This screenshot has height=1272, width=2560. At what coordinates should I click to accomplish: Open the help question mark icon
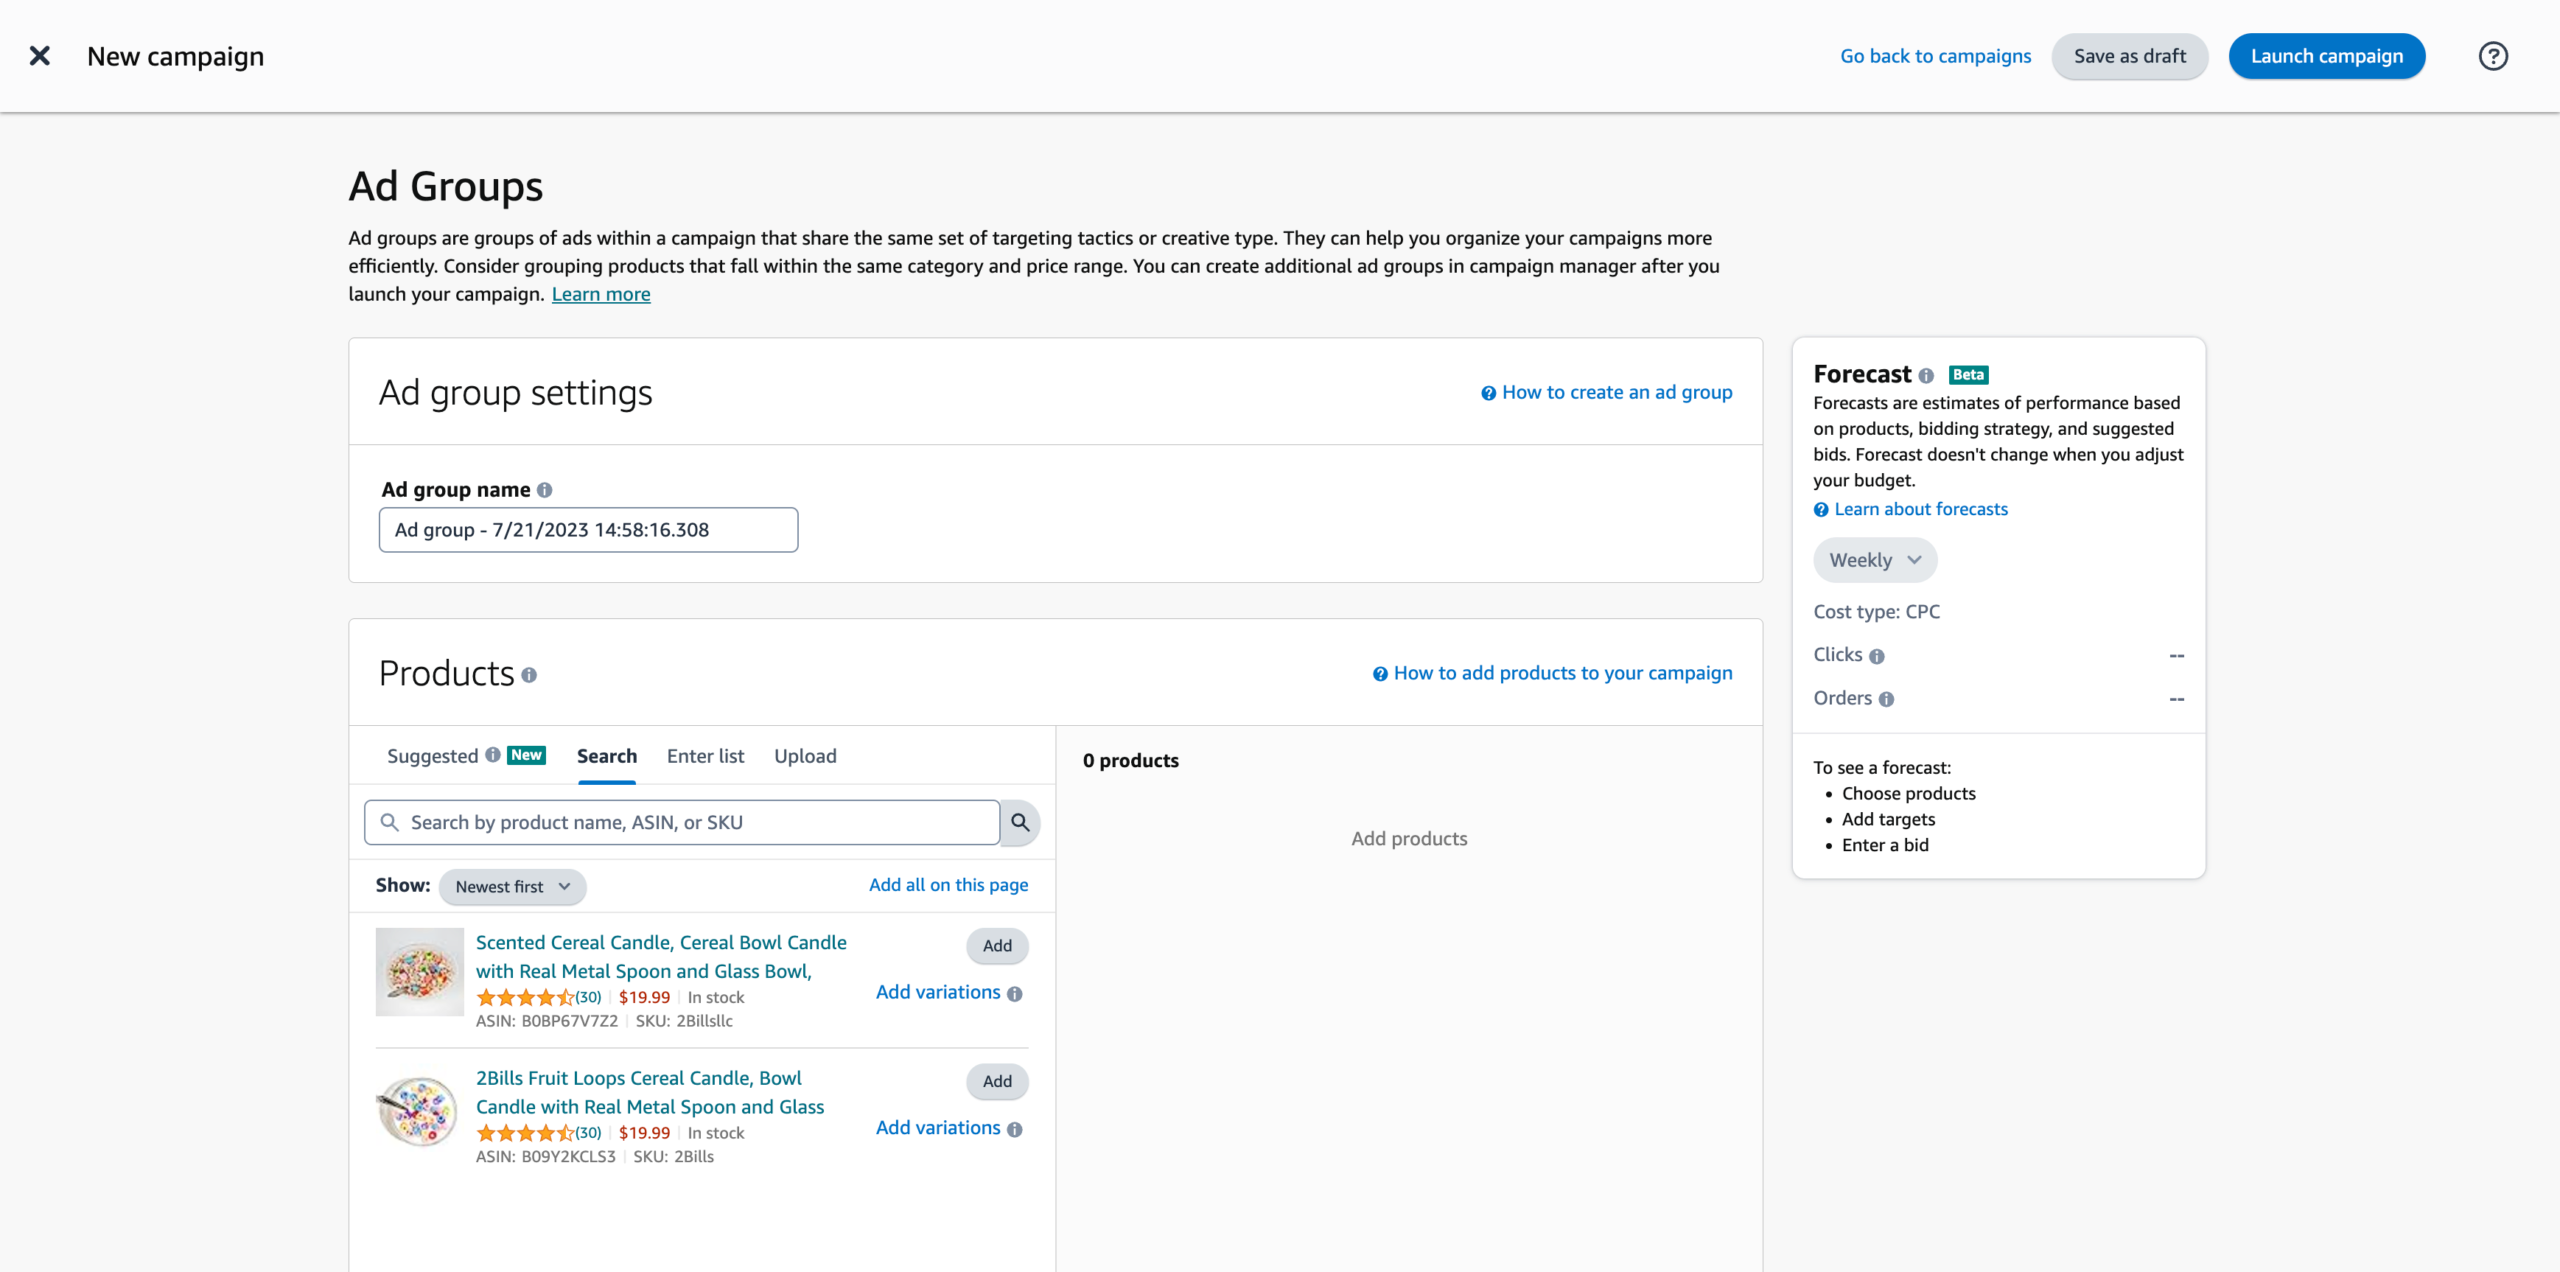[x=2493, y=56]
